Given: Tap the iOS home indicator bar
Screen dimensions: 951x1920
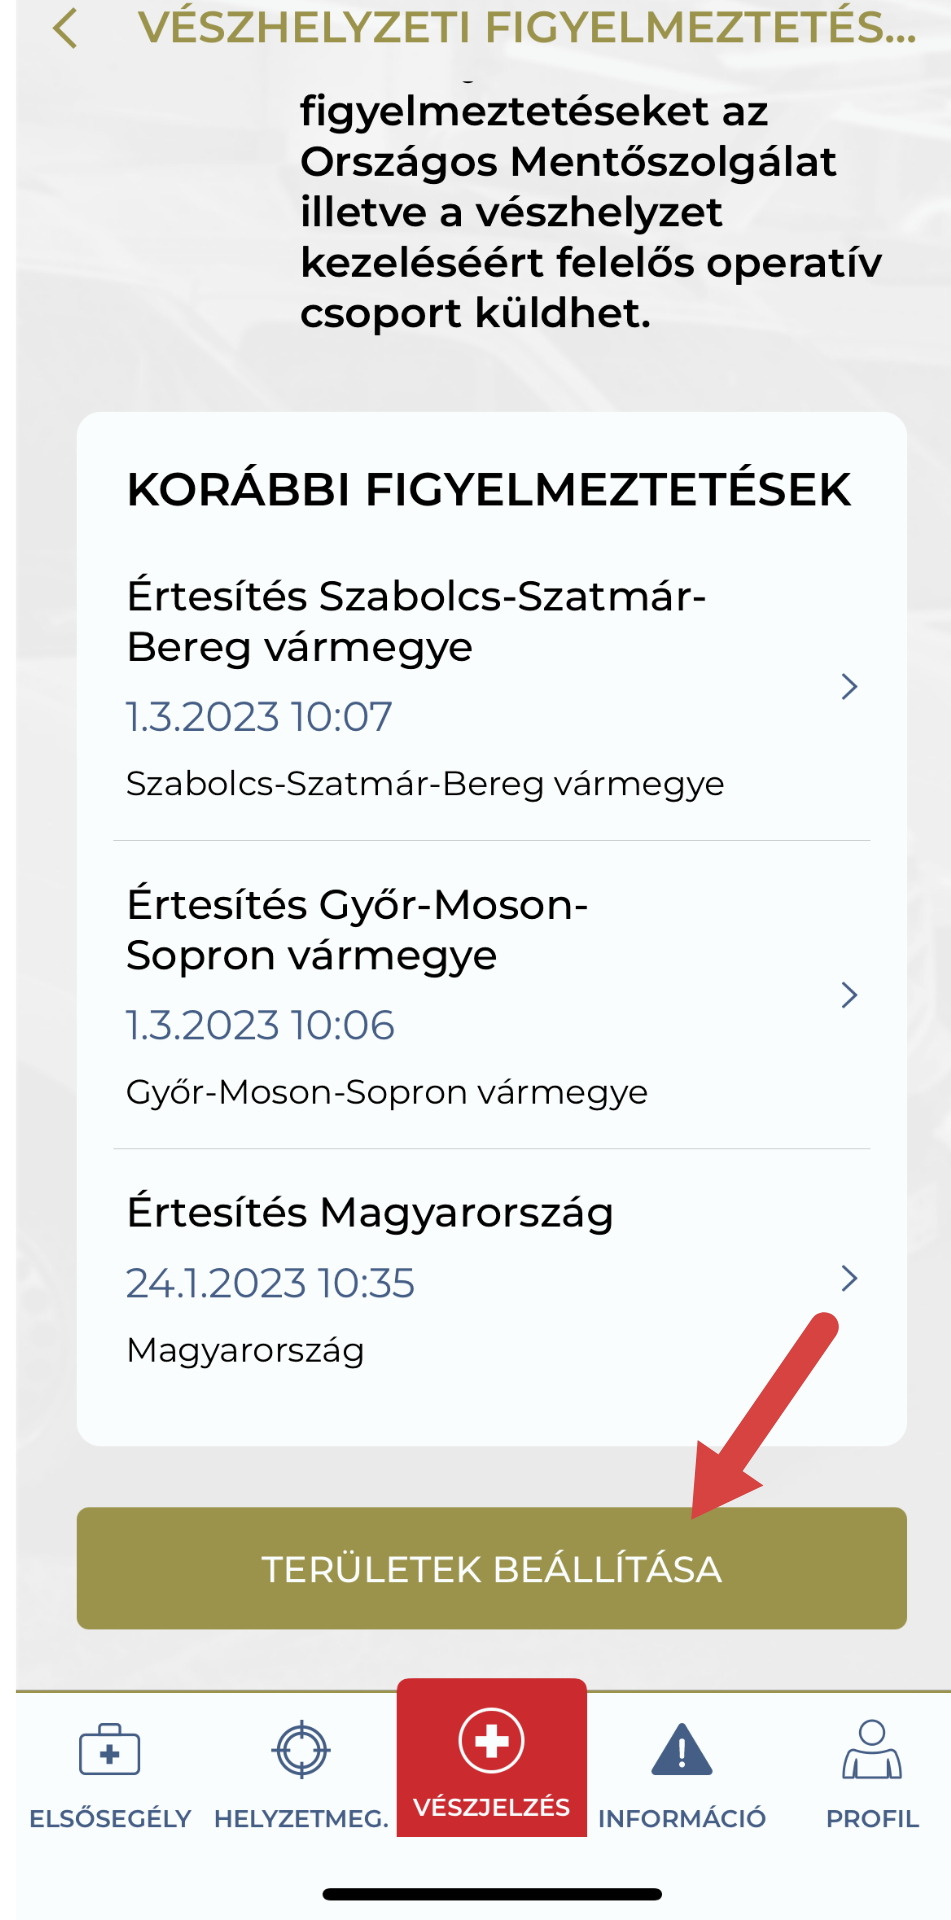Looking at the screenshot, I should 492,1894.
